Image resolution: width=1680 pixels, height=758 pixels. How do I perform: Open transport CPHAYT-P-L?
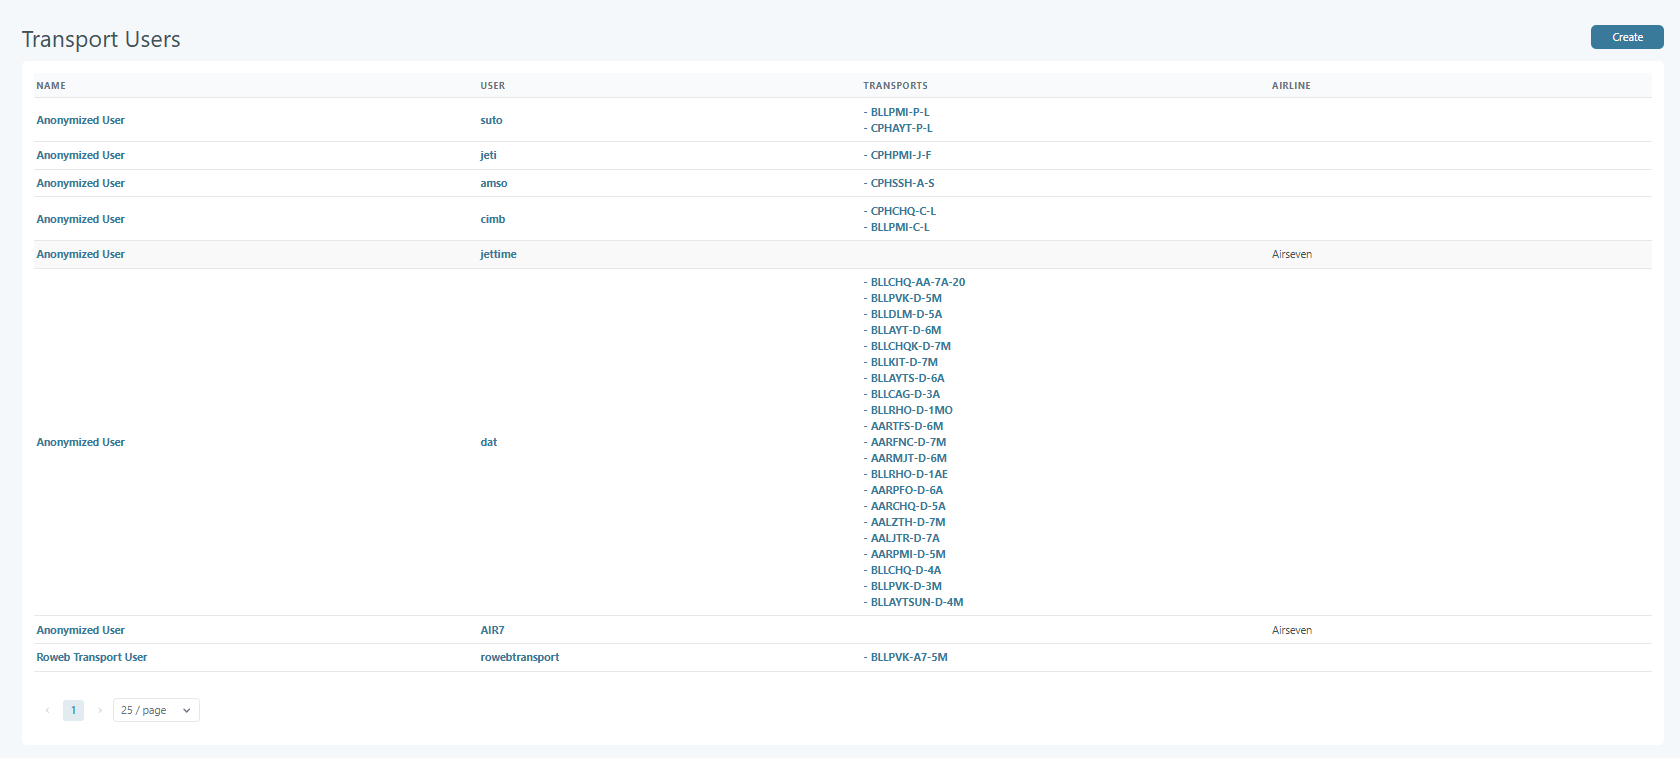pyautogui.click(x=901, y=128)
